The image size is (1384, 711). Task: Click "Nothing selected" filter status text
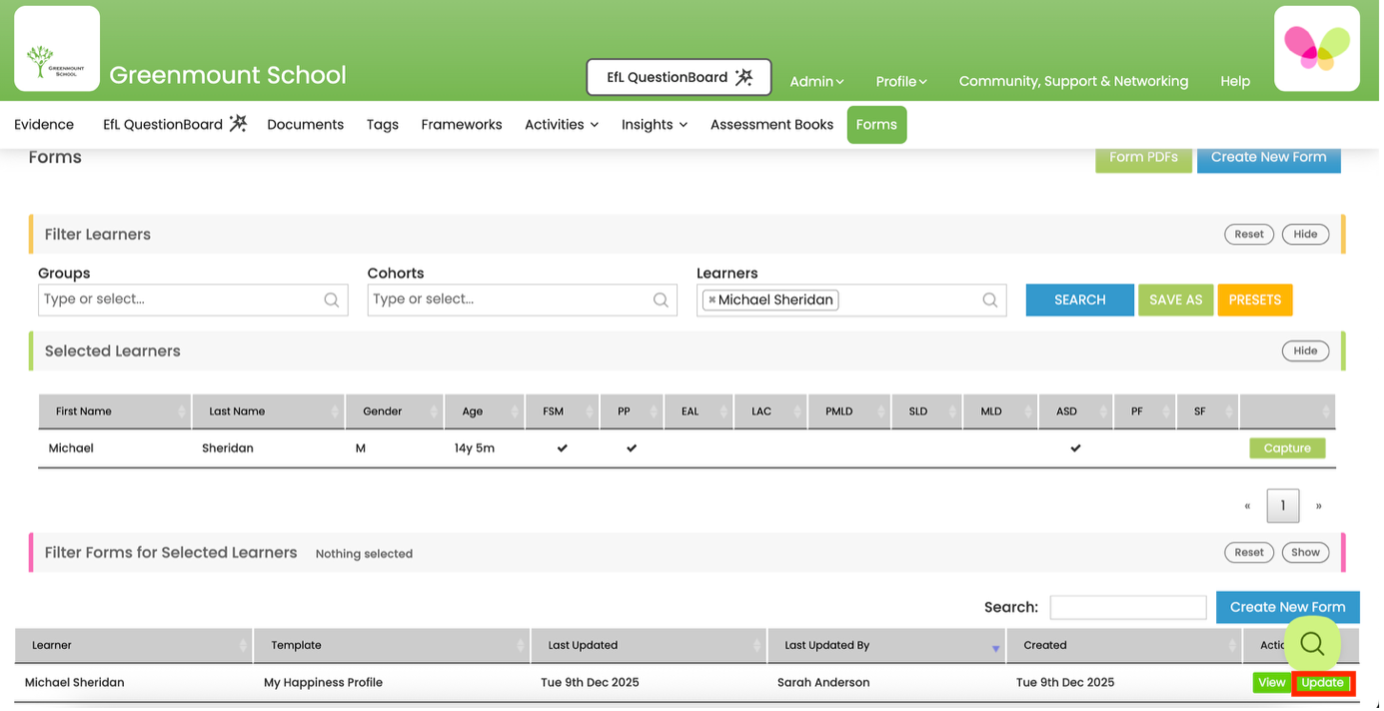click(x=366, y=556)
